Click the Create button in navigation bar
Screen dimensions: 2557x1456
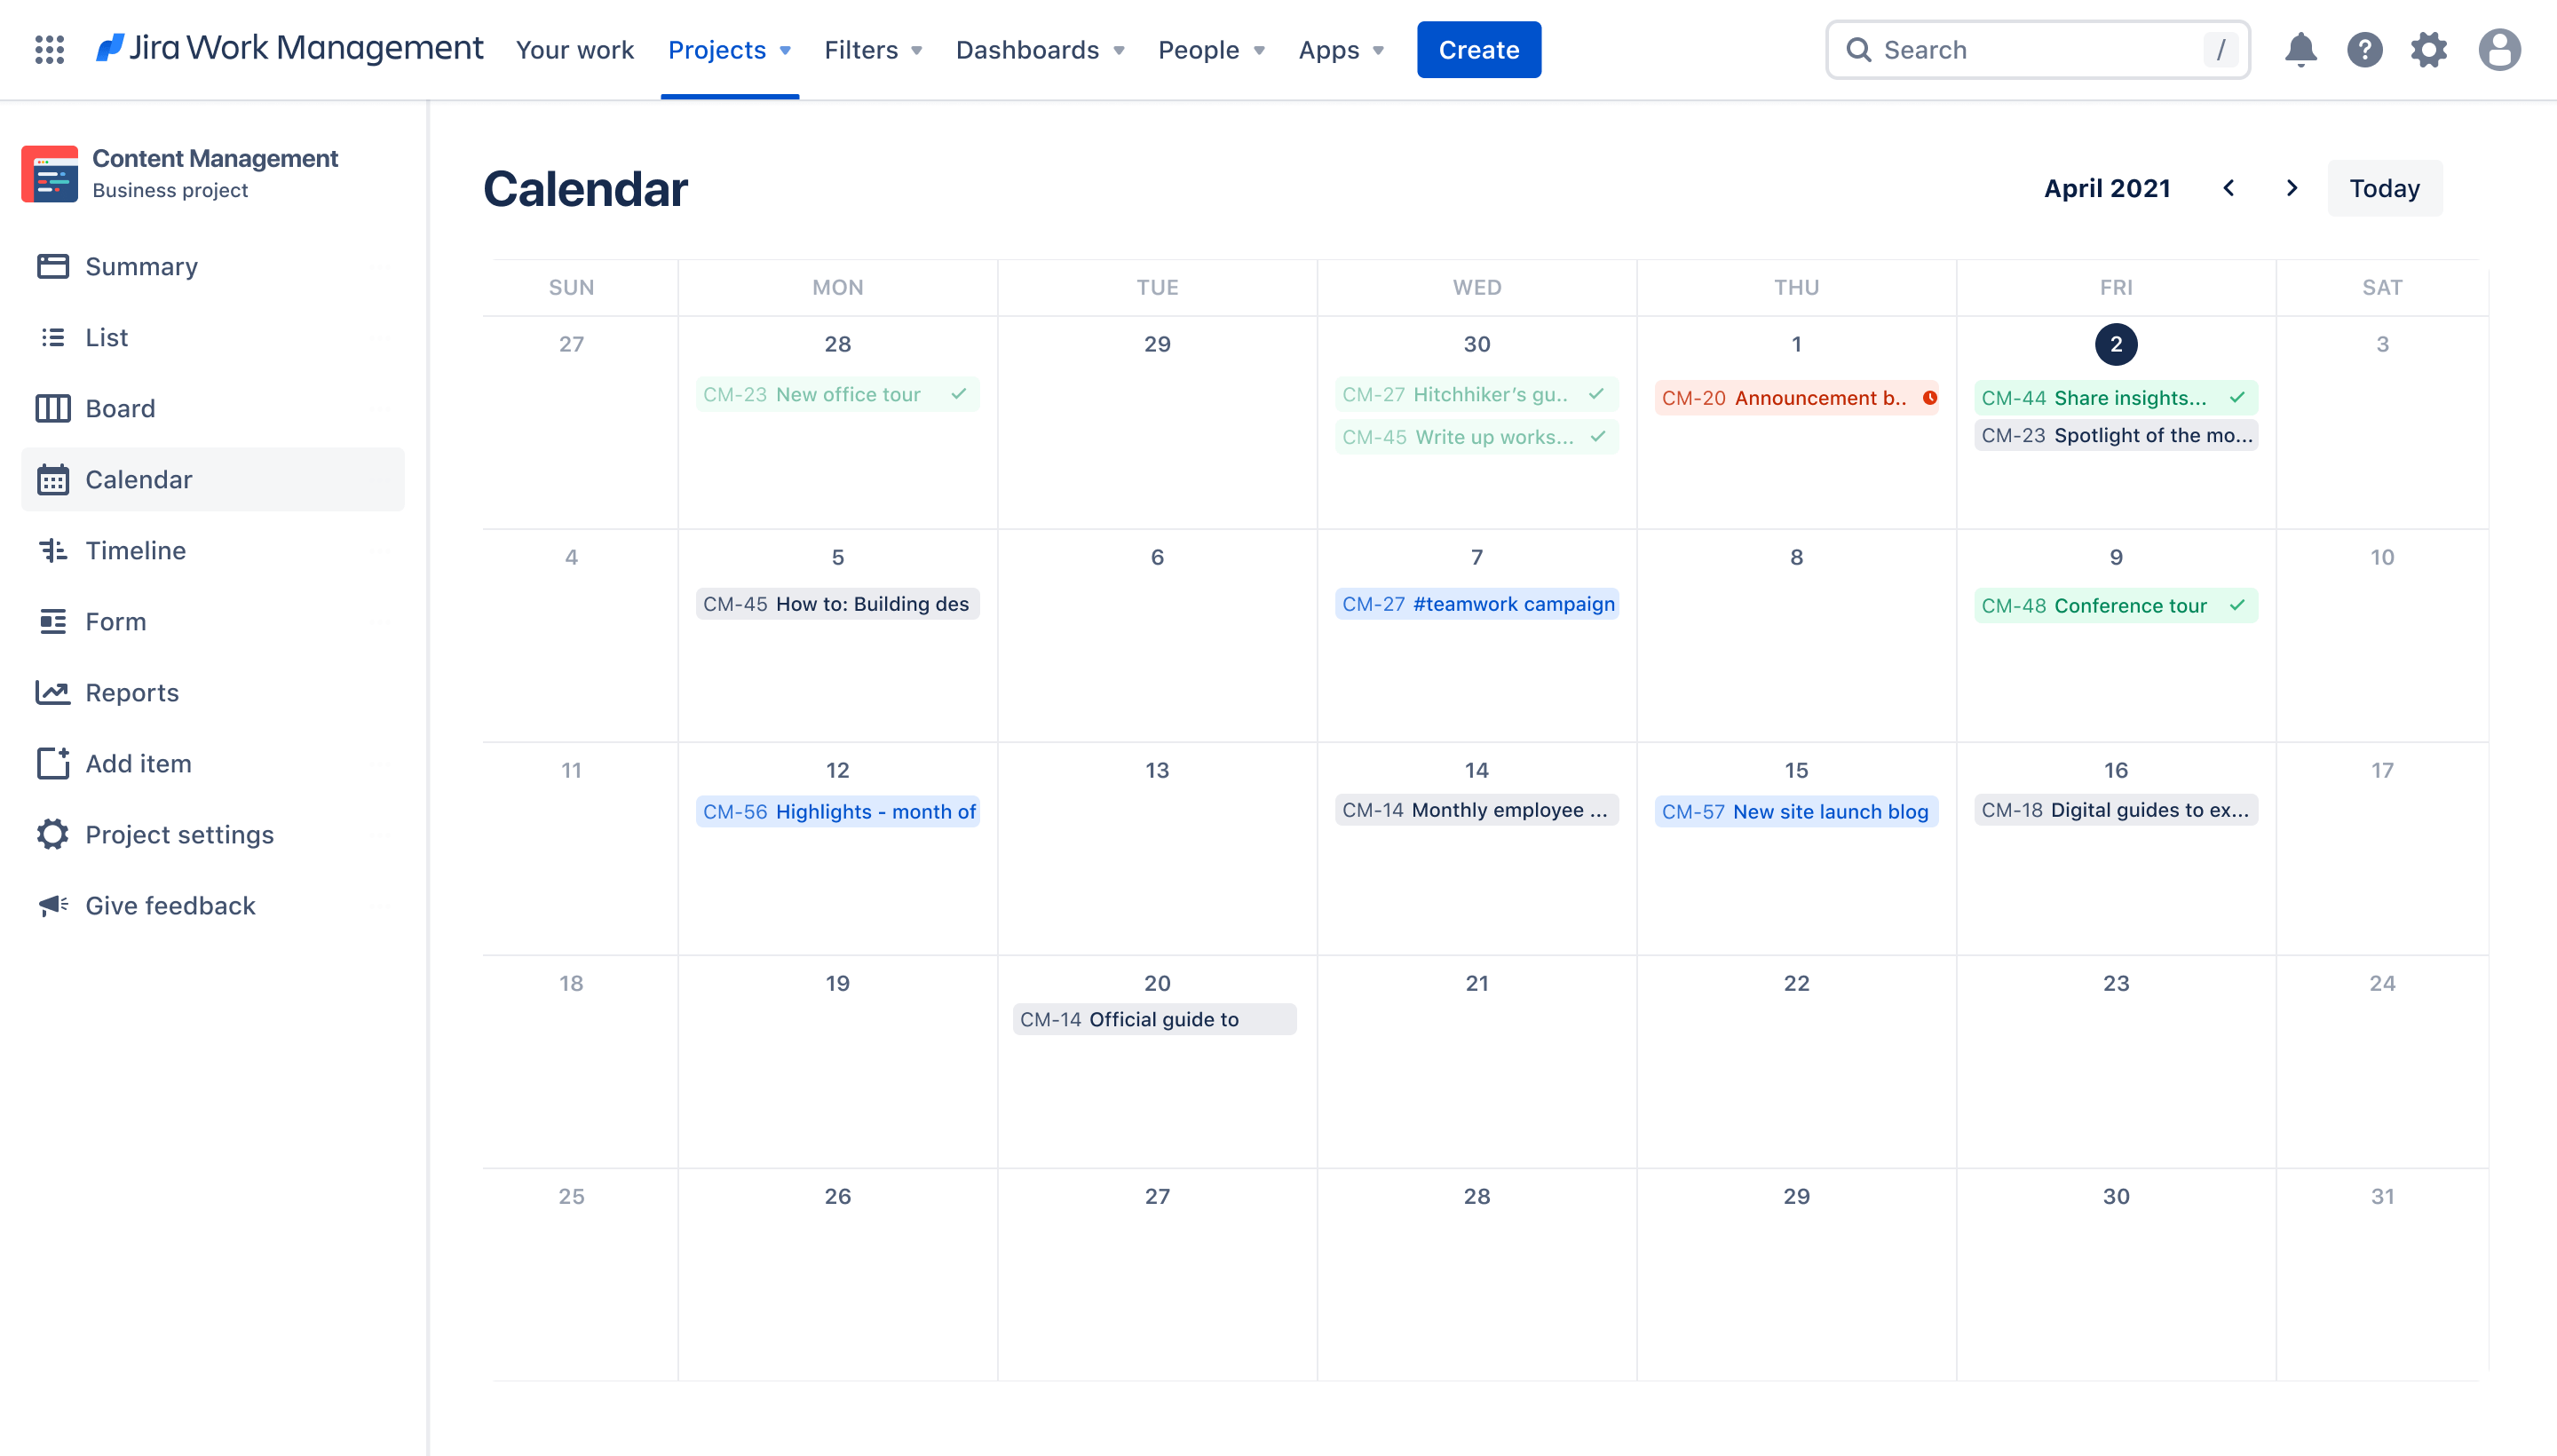tap(1478, 49)
